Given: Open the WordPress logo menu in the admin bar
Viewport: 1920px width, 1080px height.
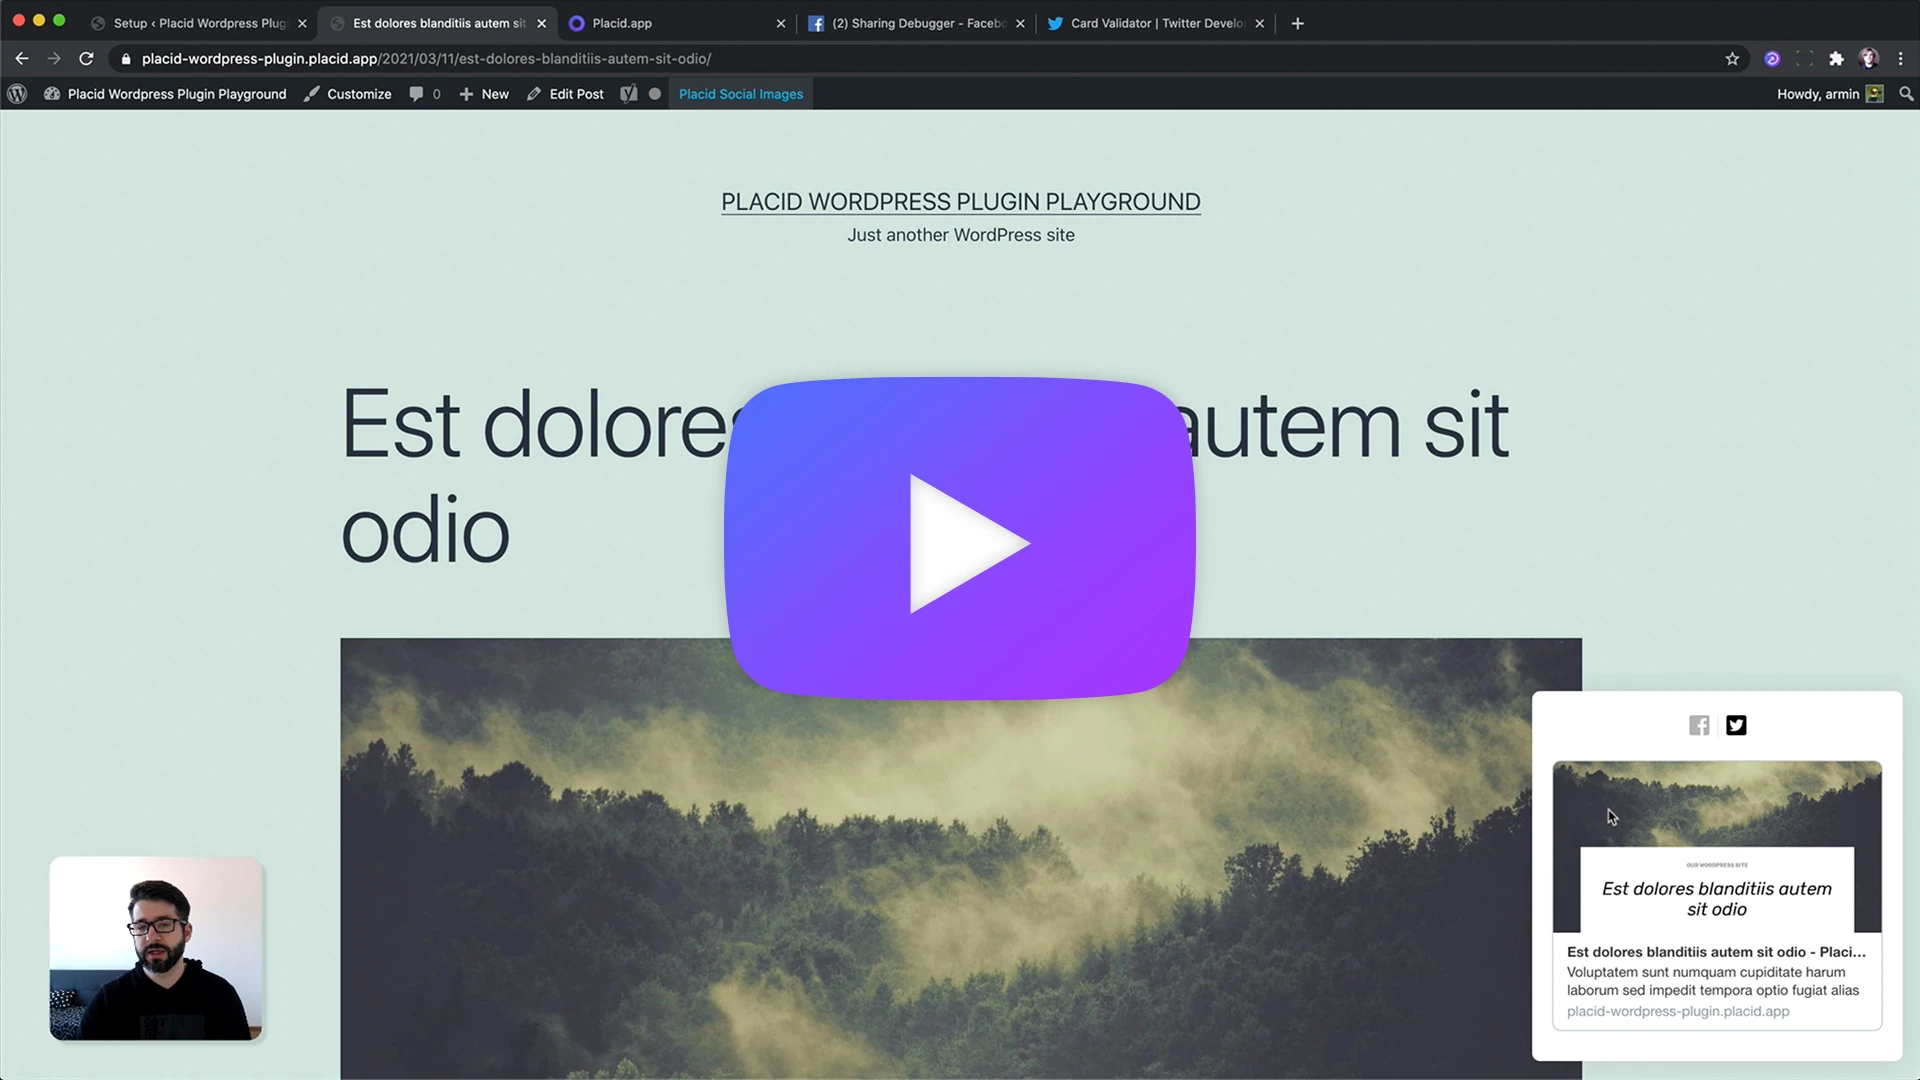Looking at the screenshot, I should click(x=17, y=94).
